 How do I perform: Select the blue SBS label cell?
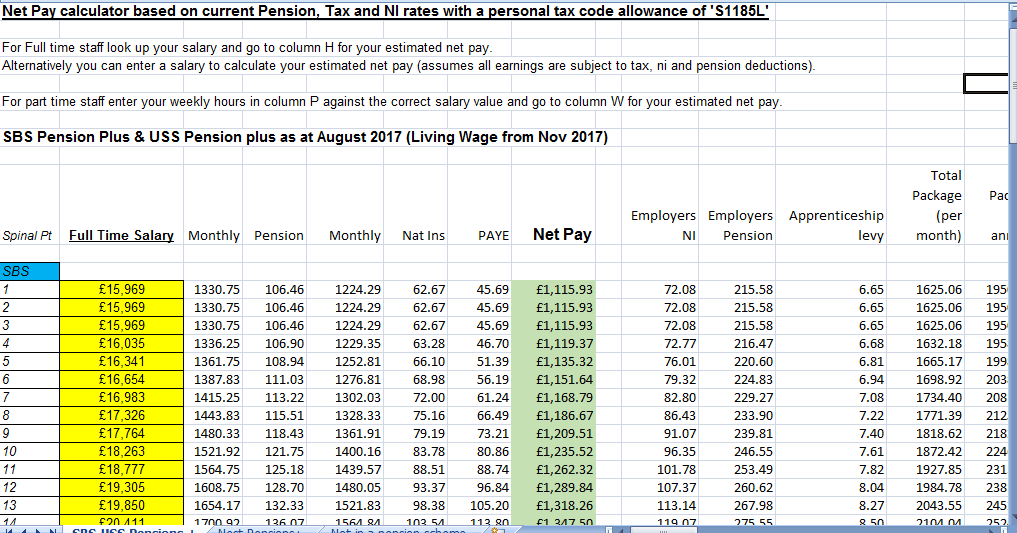(x=30, y=270)
